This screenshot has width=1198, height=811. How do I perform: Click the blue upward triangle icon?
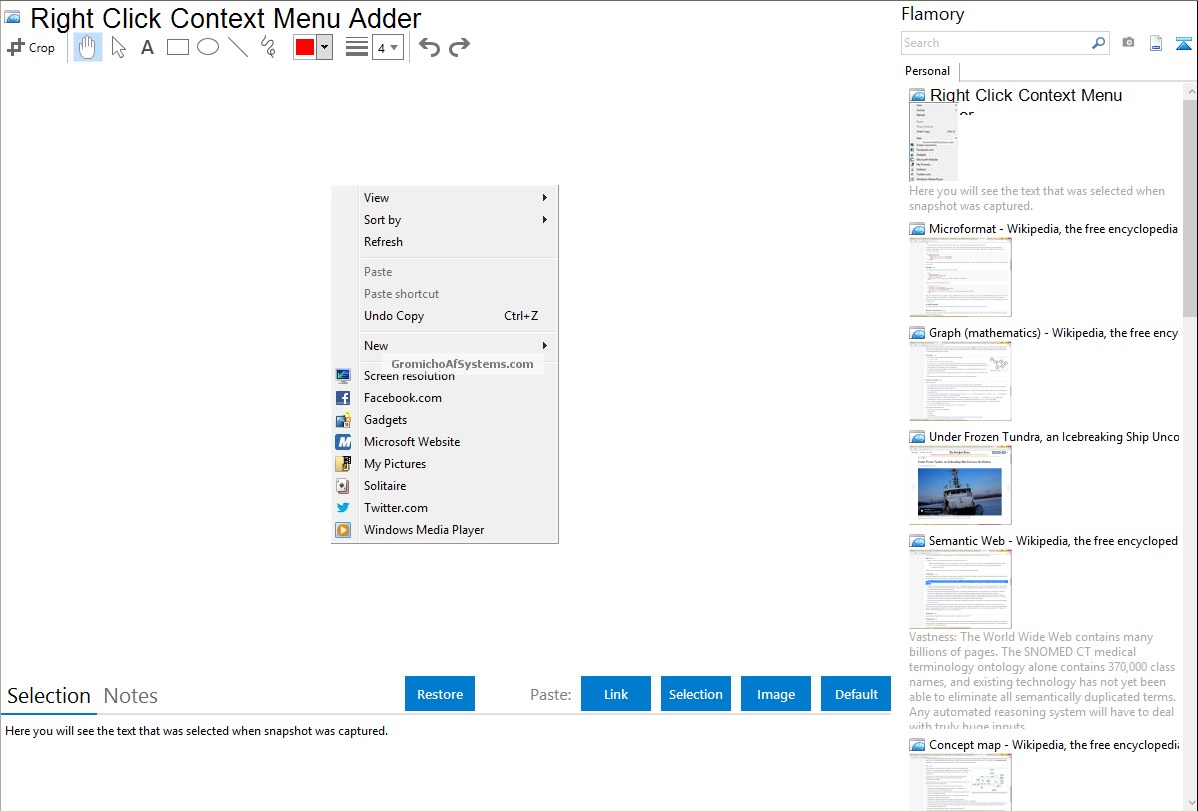click(x=1183, y=43)
